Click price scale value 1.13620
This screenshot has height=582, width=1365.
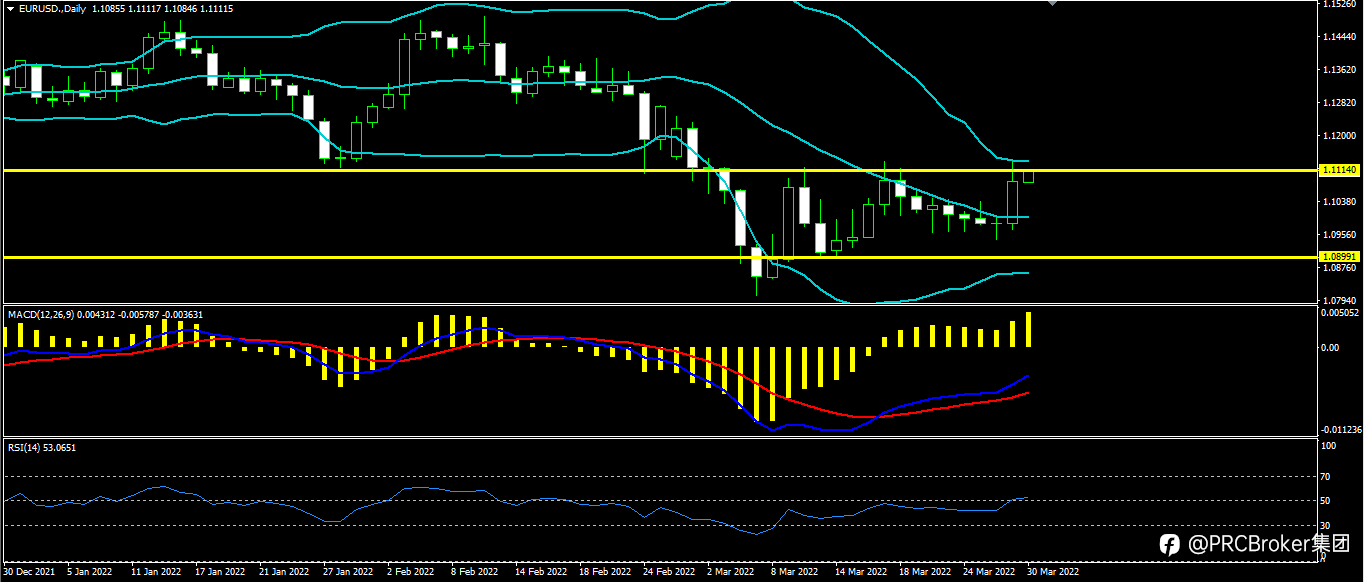point(1339,70)
